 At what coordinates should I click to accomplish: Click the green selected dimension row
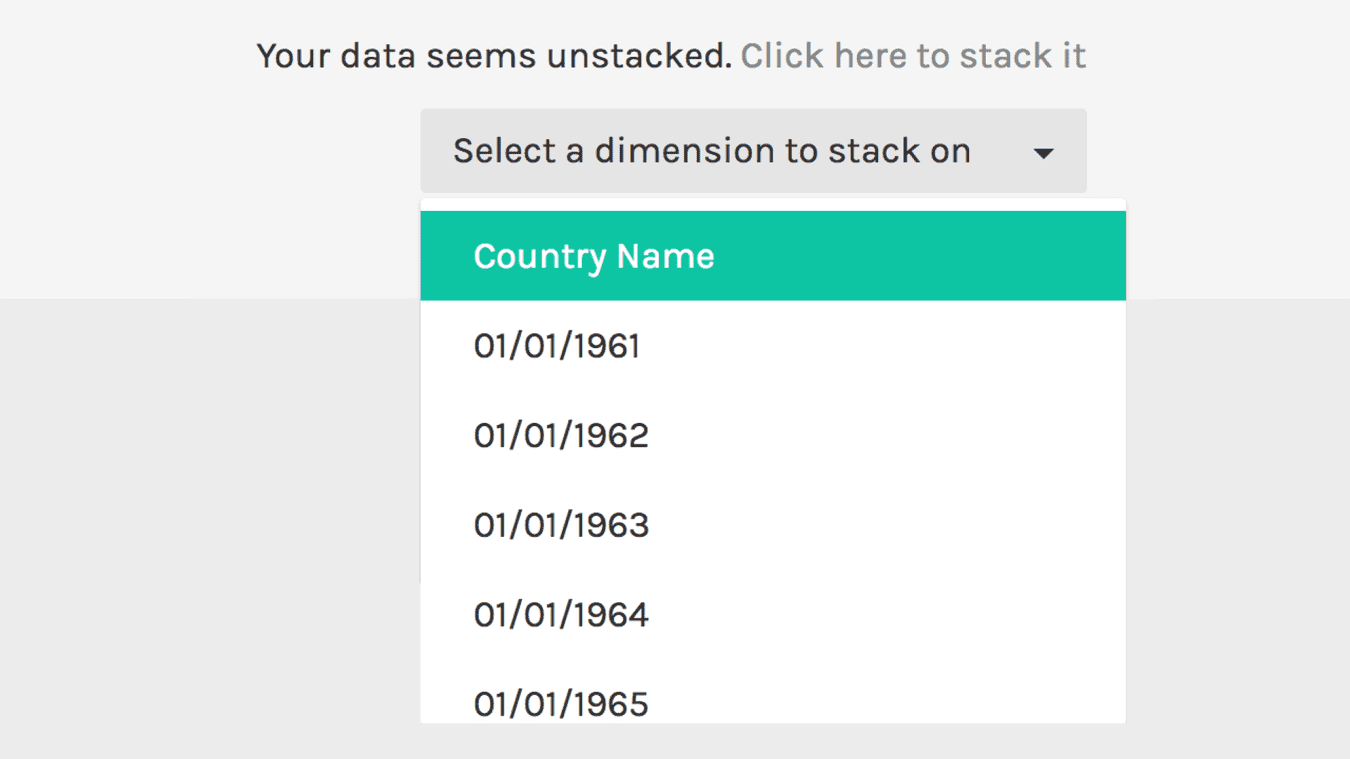(x=773, y=256)
